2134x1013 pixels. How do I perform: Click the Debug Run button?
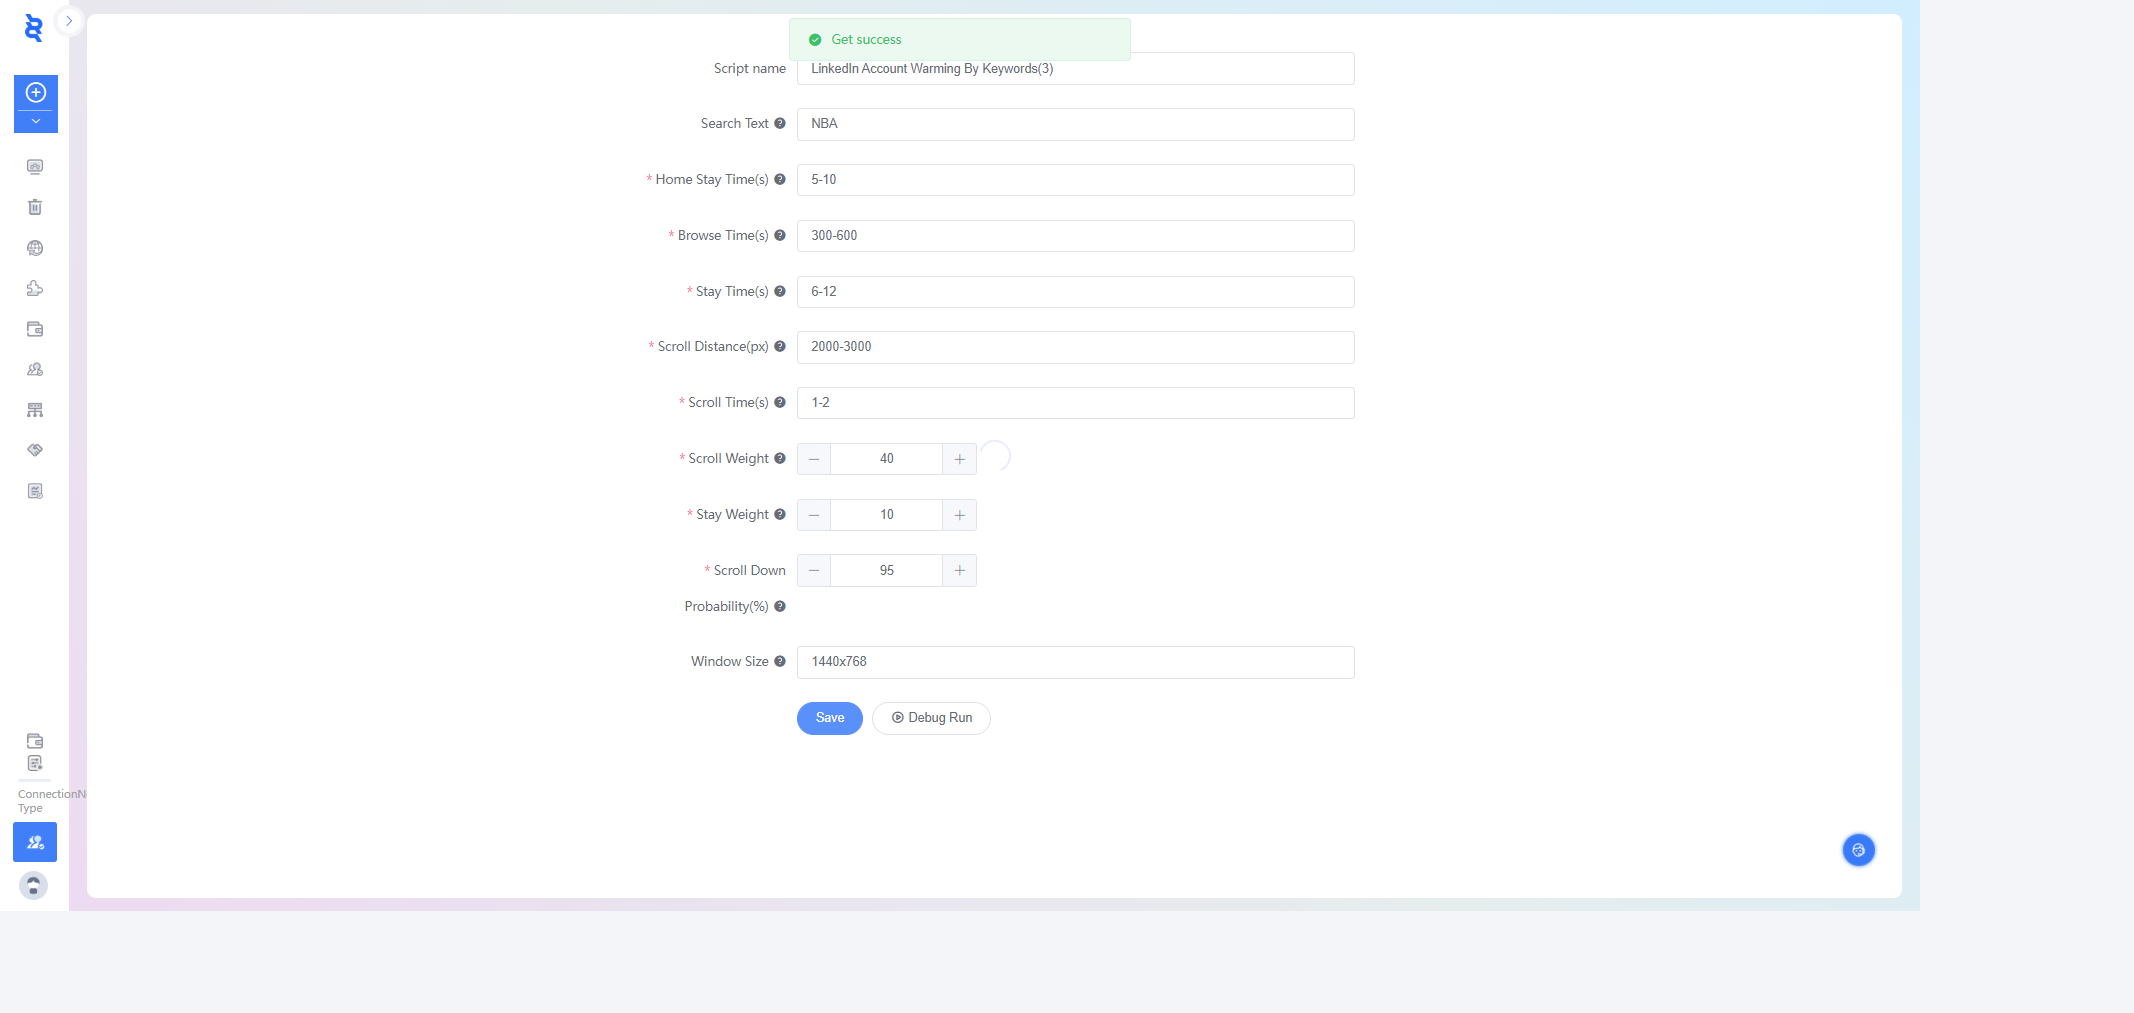tap(931, 718)
